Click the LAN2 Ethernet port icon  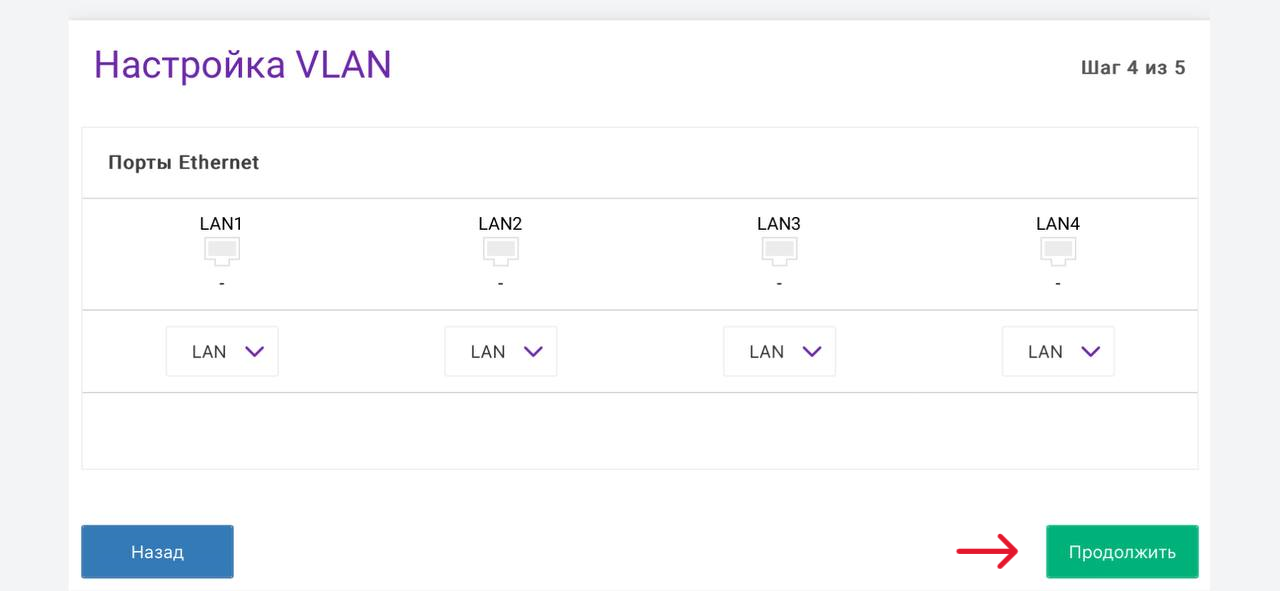coord(500,250)
